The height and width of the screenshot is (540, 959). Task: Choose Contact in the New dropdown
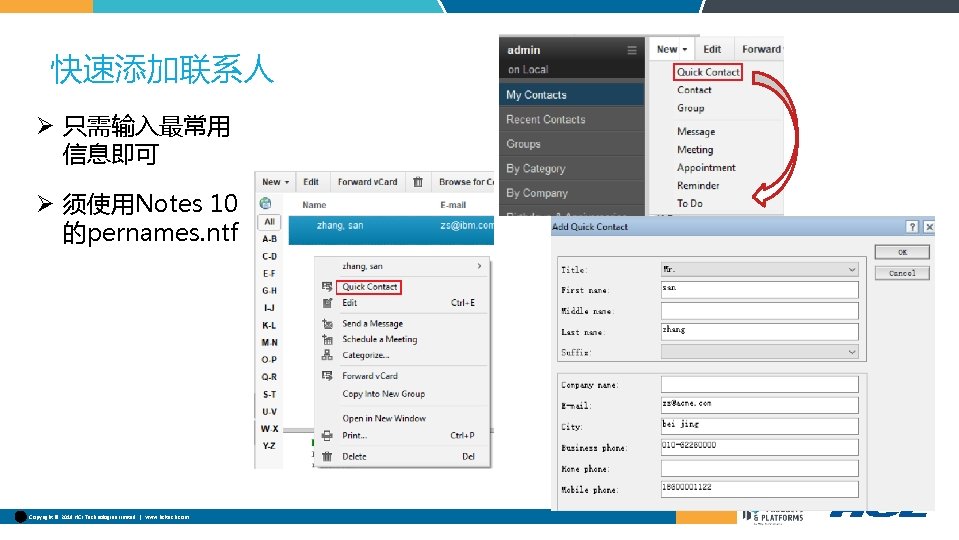click(694, 90)
